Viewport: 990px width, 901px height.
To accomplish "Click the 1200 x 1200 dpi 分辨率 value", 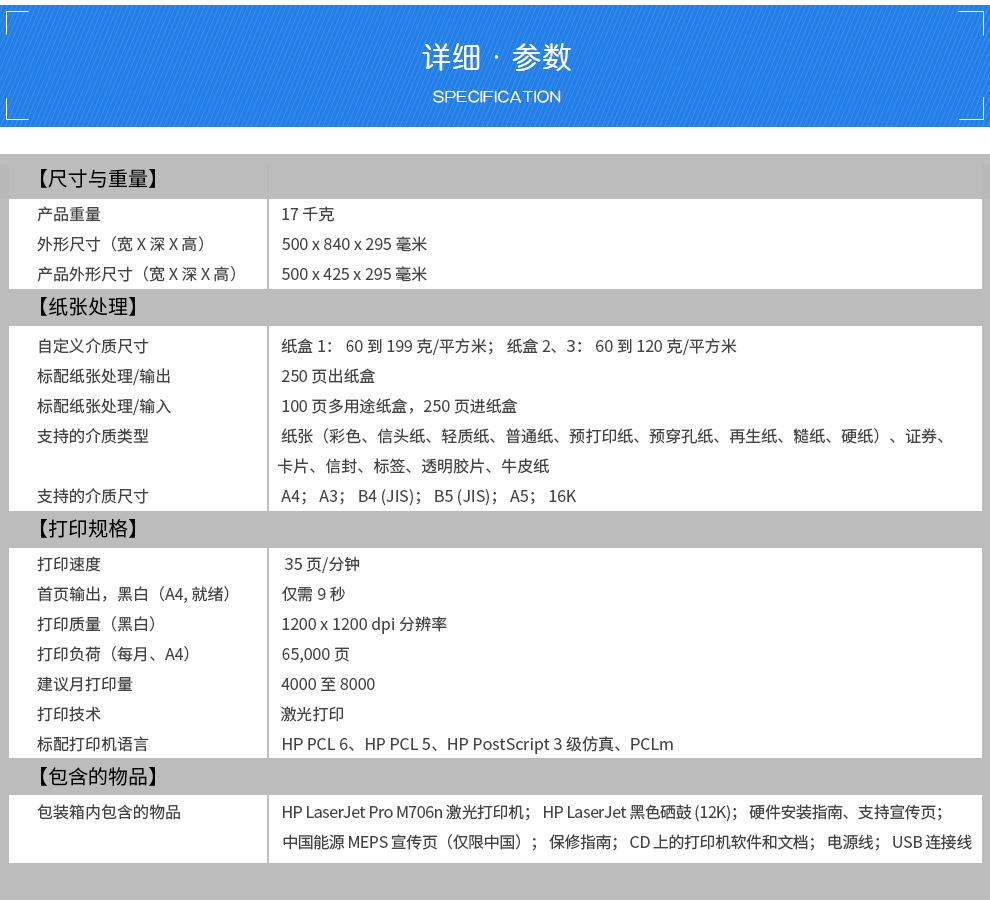I will coord(364,624).
